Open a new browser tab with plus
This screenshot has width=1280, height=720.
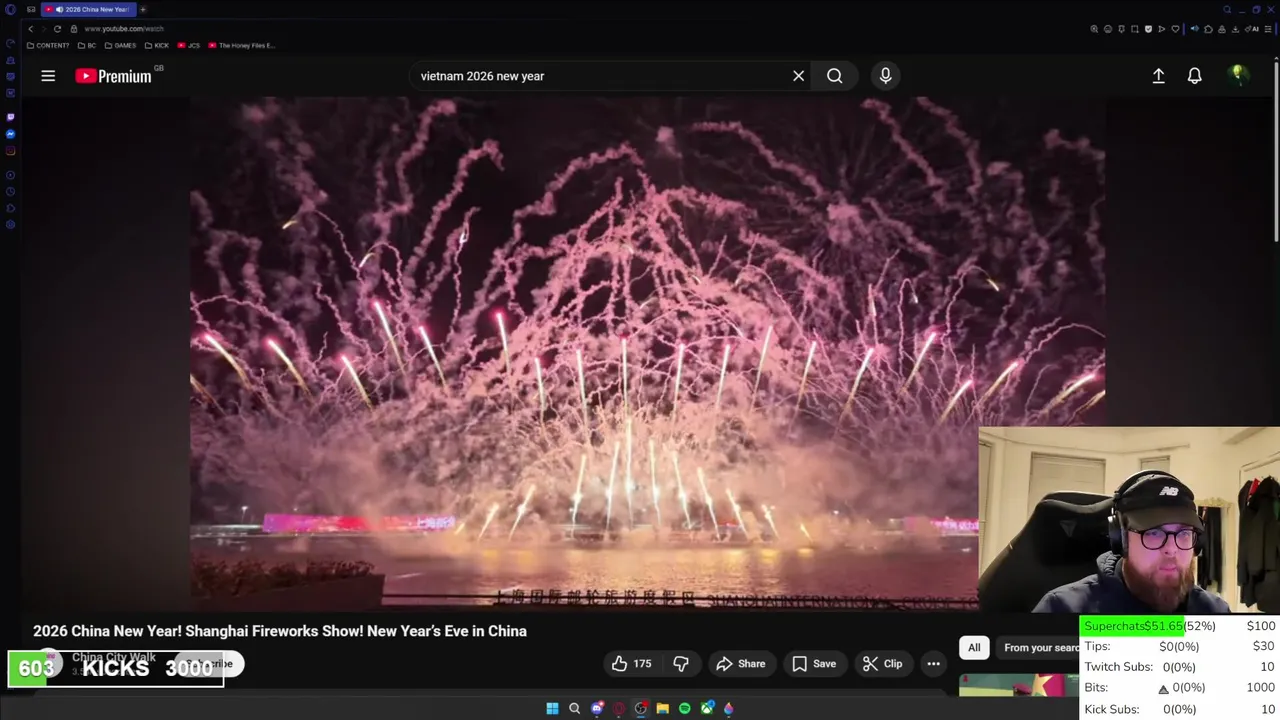pyautogui.click(x=143, y=9)
